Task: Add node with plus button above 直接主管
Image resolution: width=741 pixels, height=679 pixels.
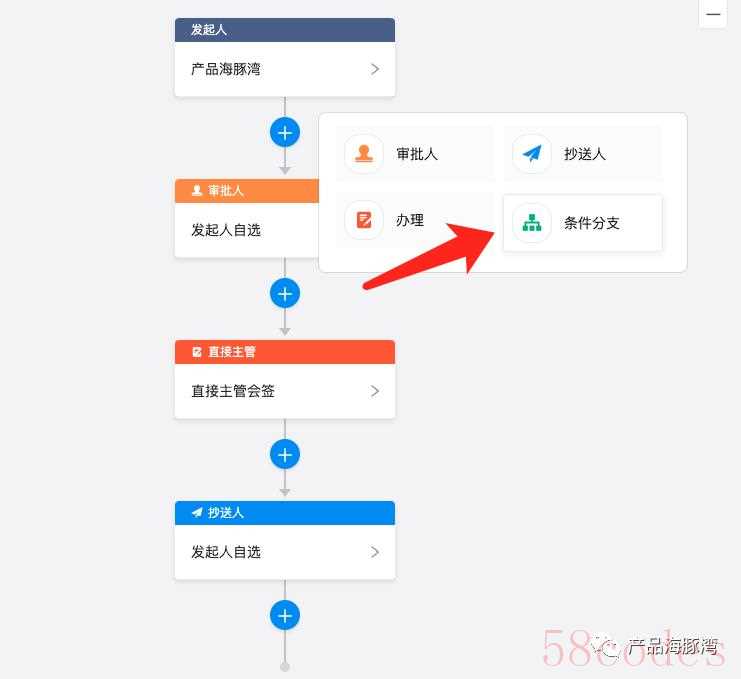Action: [284, 294]
